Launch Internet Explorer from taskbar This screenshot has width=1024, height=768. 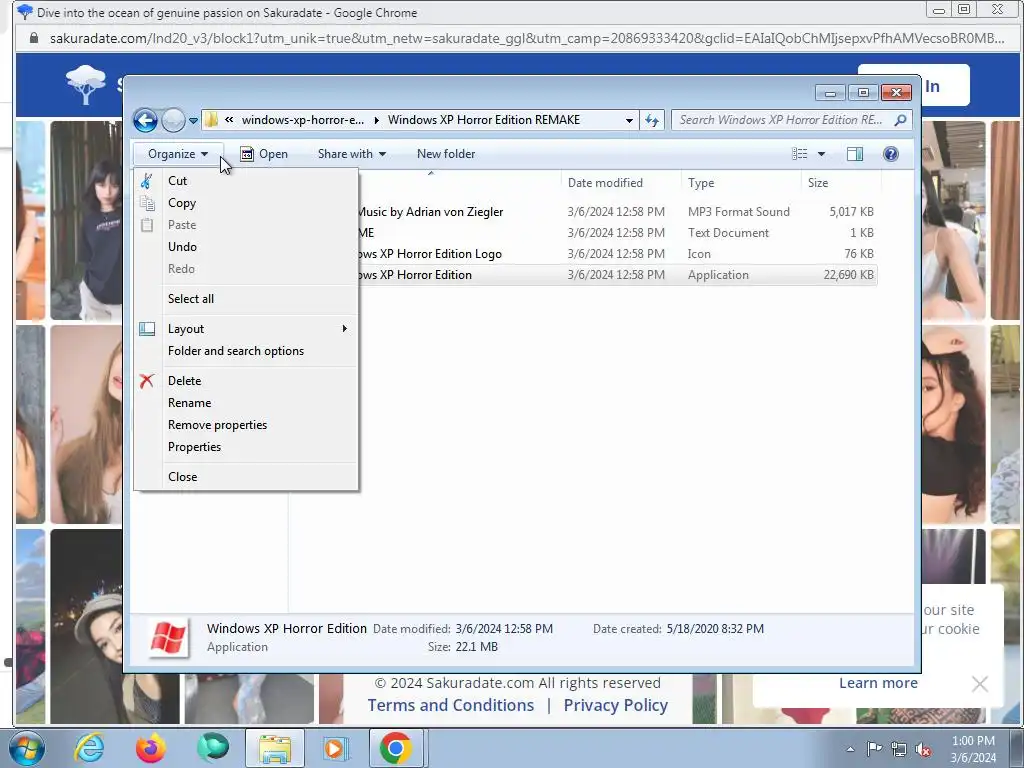(89, 748)
